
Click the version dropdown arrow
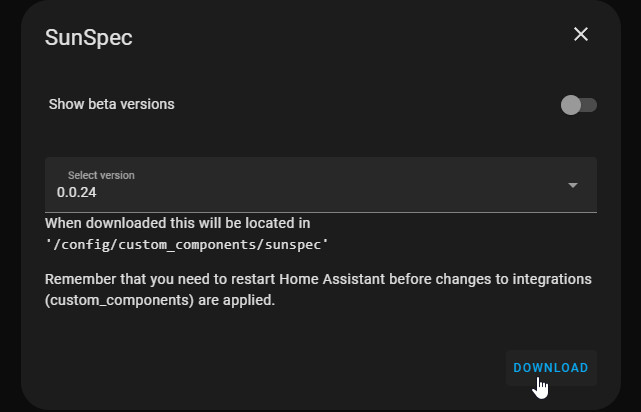[x=573, y=185]
